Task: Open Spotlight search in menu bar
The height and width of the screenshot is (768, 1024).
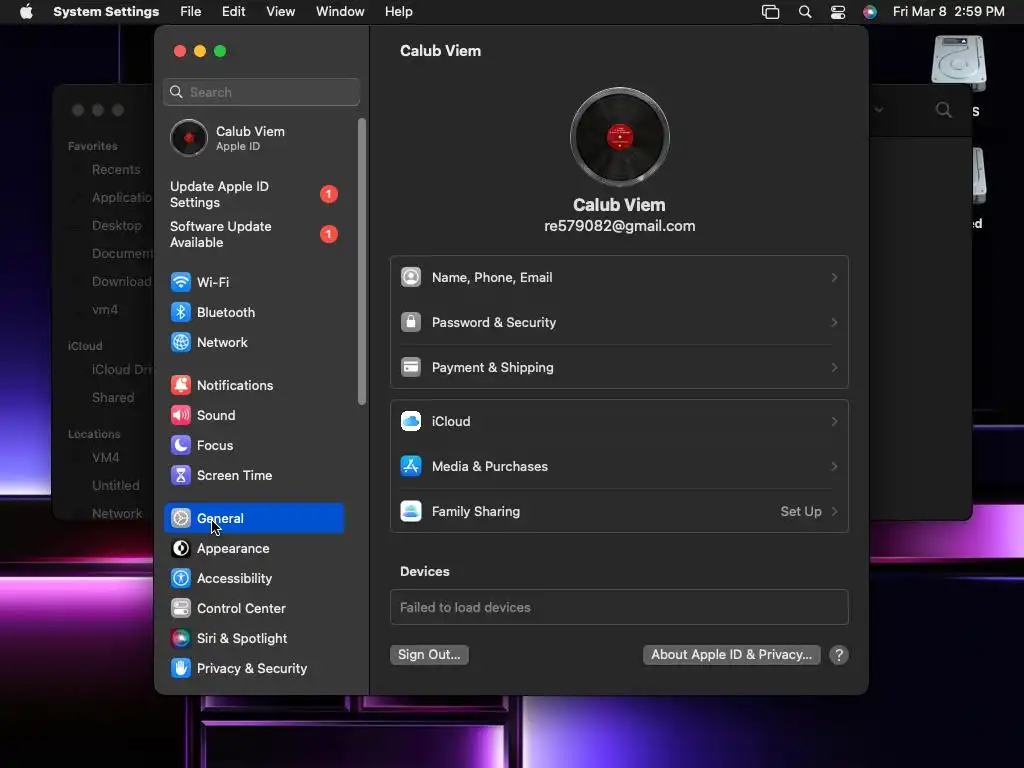Action: pyautogui.click(x=805, y=12)
